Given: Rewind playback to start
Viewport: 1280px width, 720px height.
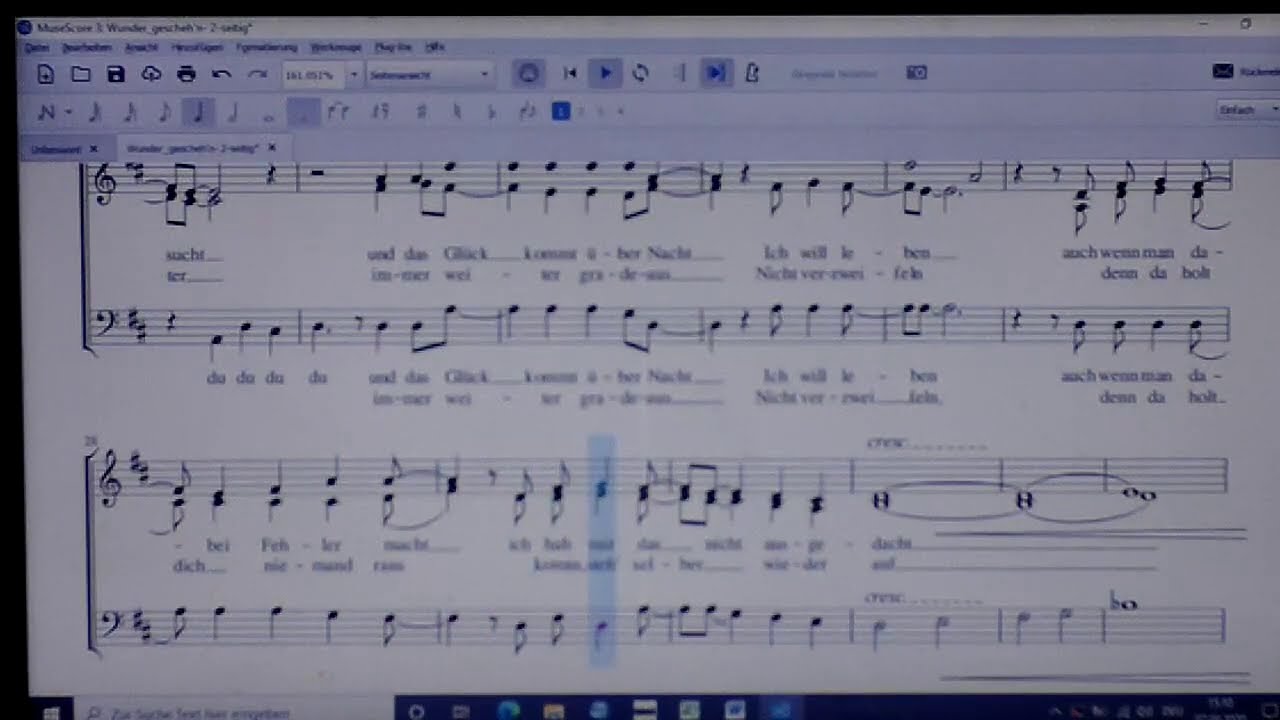Looking at the screenshot, I should click(570, 73).
